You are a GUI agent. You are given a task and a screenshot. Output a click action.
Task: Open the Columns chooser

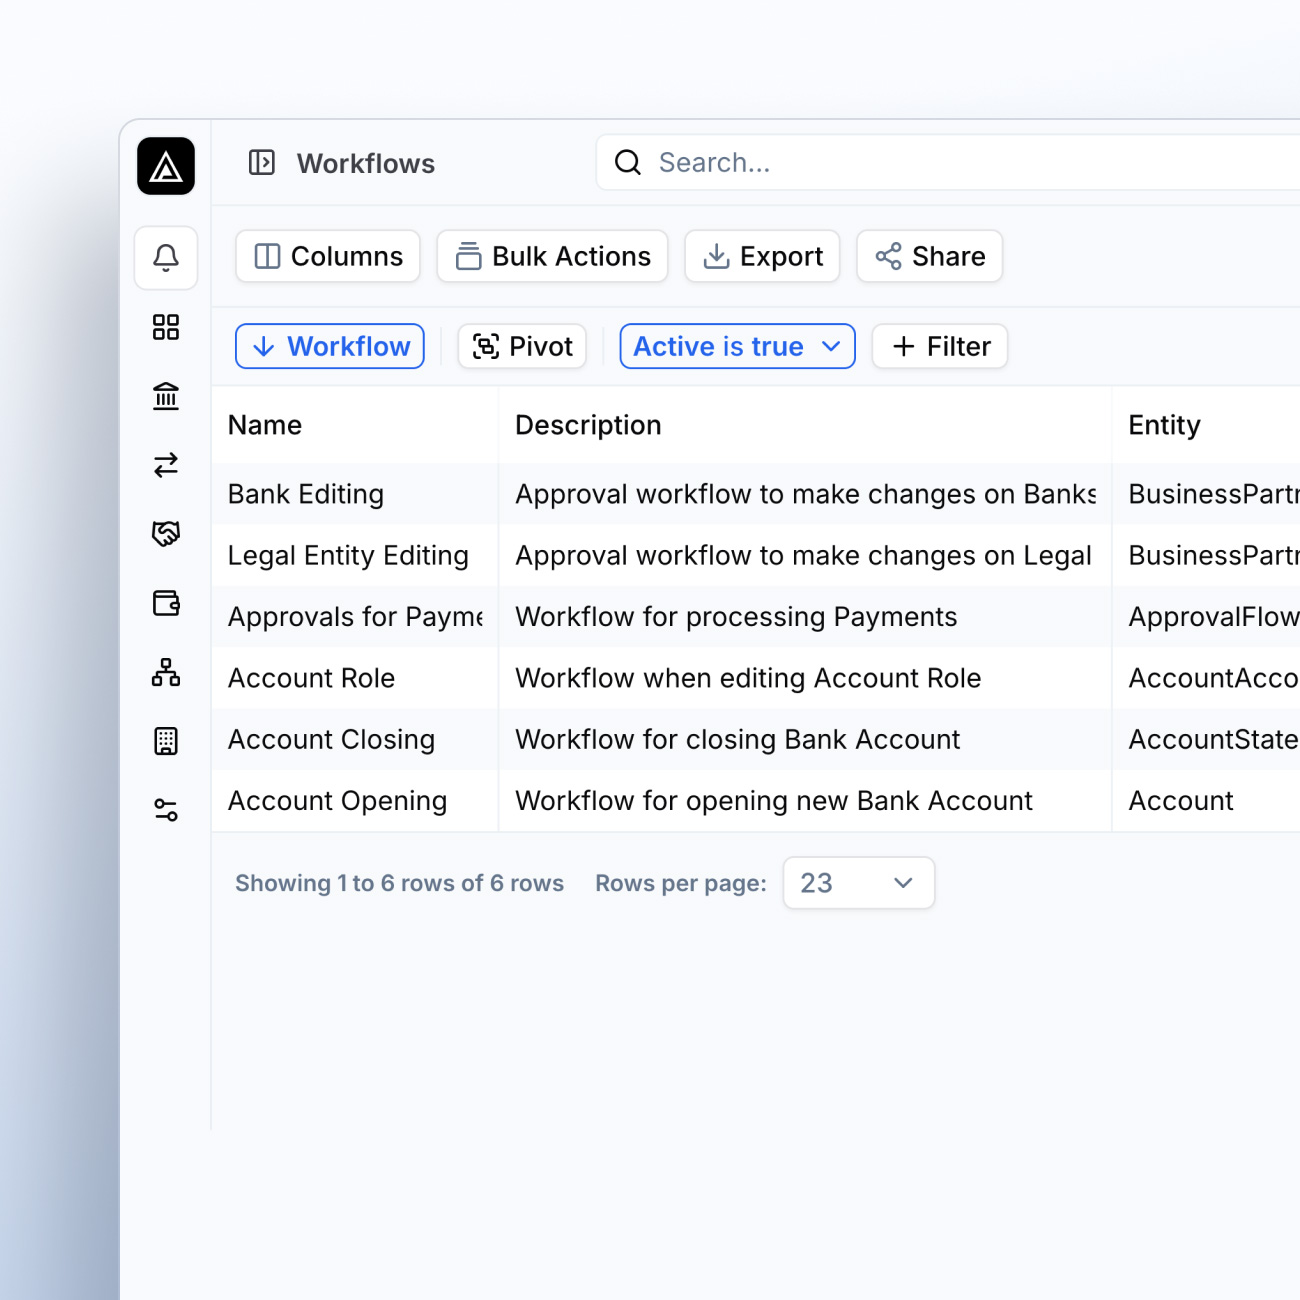pos(328,257)
